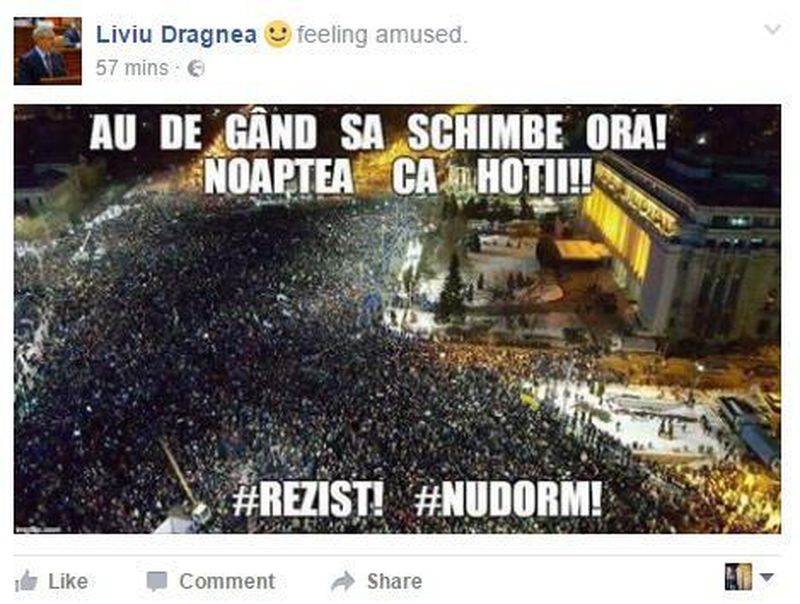Viewport: 800px width, 604px height.
Task: Open the post options chevron menu
Action: coord(772,30)
